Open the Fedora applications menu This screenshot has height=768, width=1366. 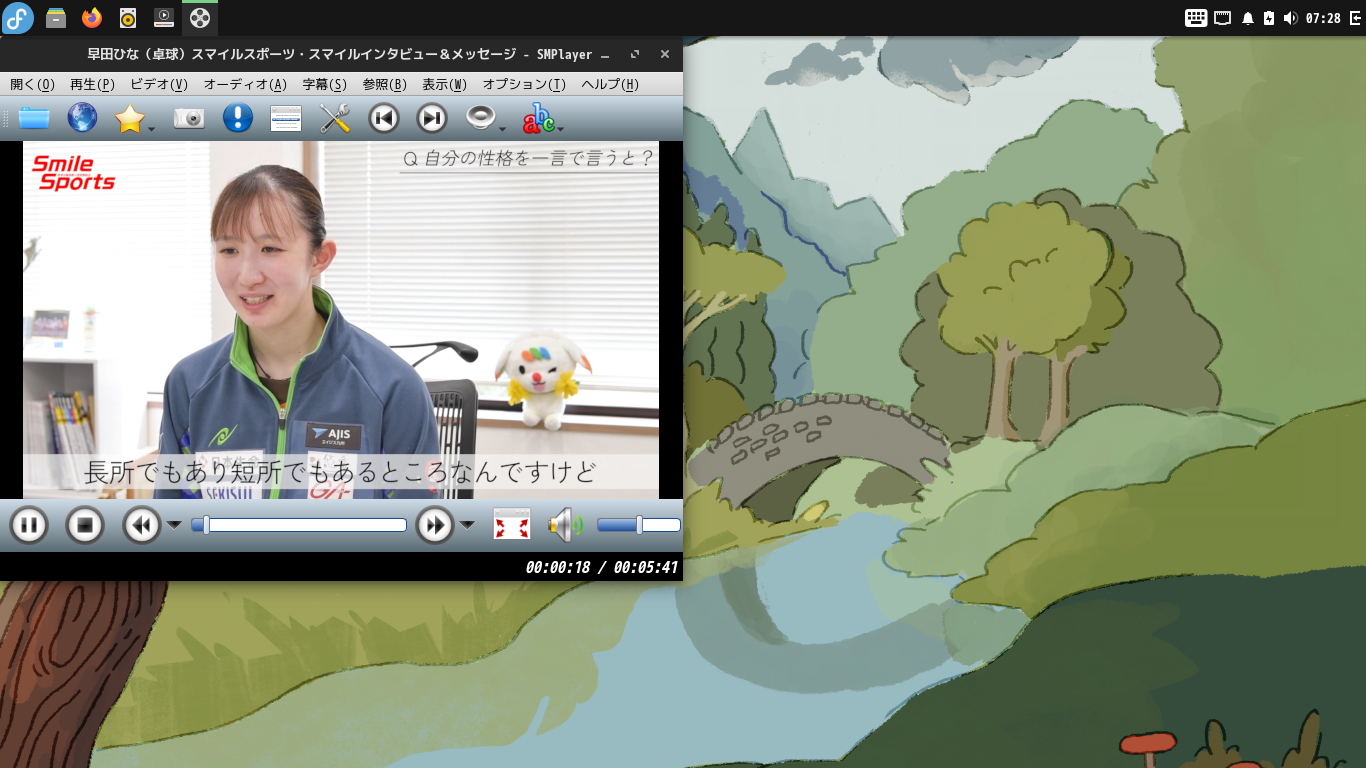[x=18, y=18]
